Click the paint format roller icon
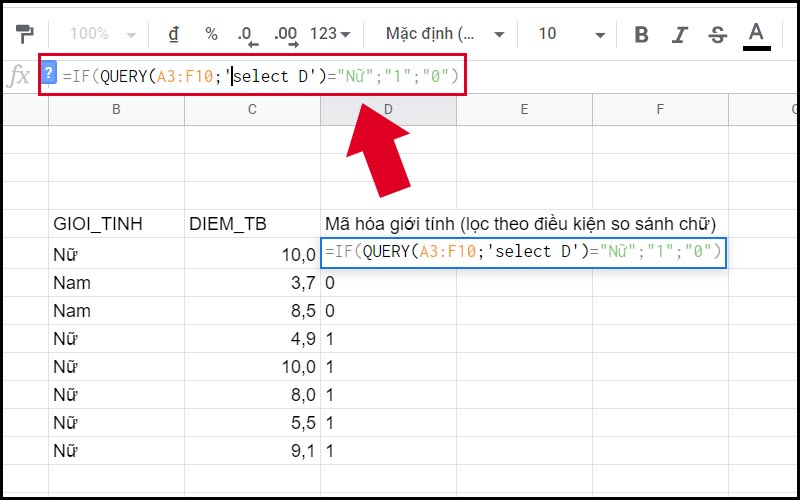800x500 pixels. click(24, 34)
